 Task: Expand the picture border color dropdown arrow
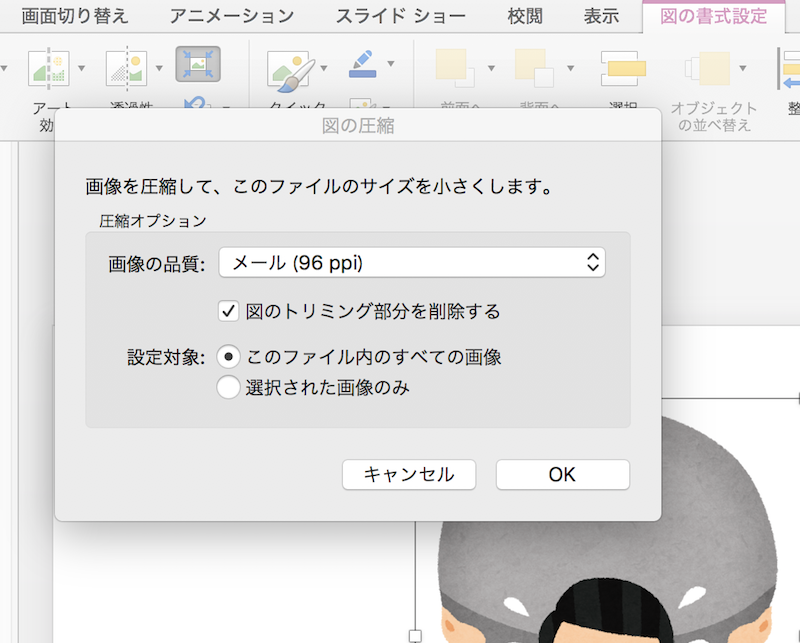pyautogui.click(x=390, y=65)
